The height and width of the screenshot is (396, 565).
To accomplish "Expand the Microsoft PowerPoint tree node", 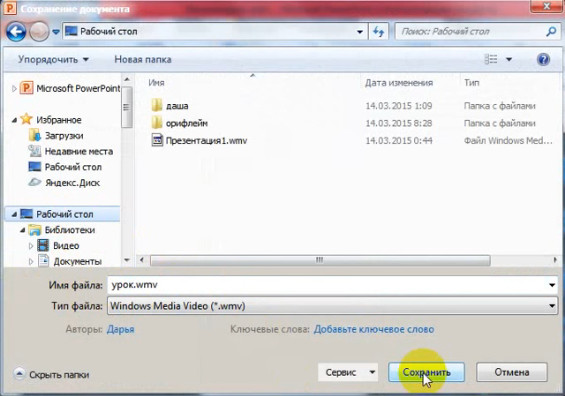I will tap(14, 88).
